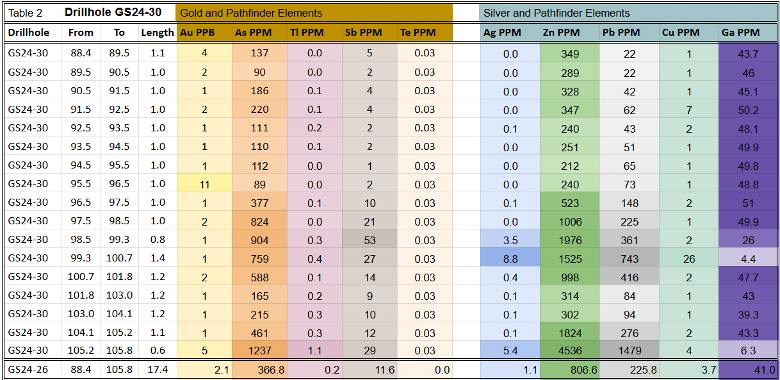Select the As PPM column header
Viewport: 780px width, 380px height.
click(259, 33)
